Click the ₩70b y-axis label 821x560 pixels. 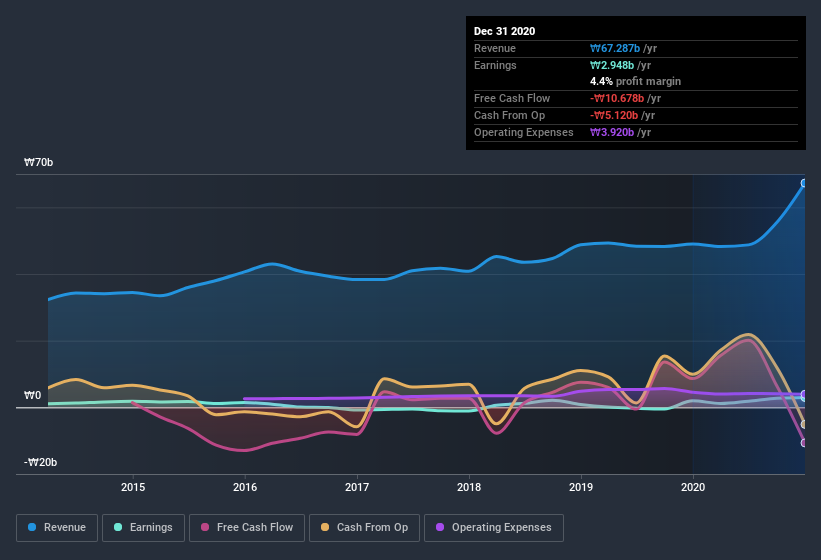pos(38,163)
